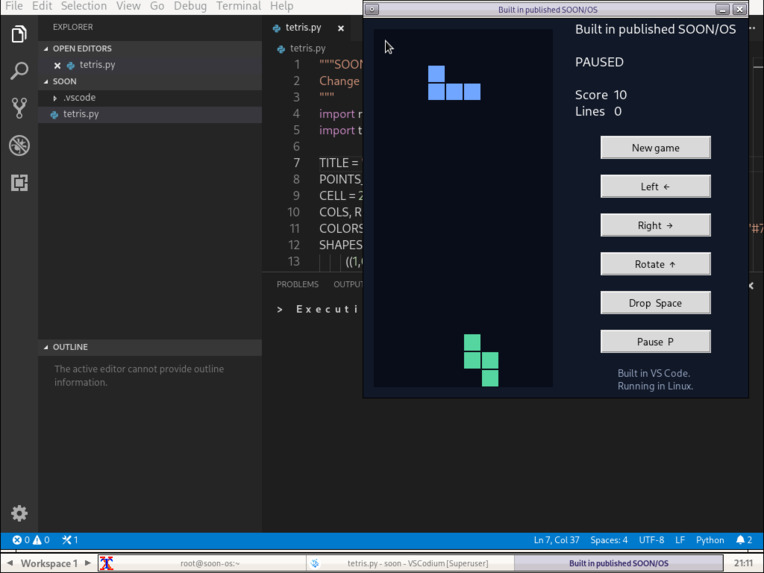This screenshot has width=764, height=573.
Task: Switch to the Problems panel tab
Action: (297, 285)
